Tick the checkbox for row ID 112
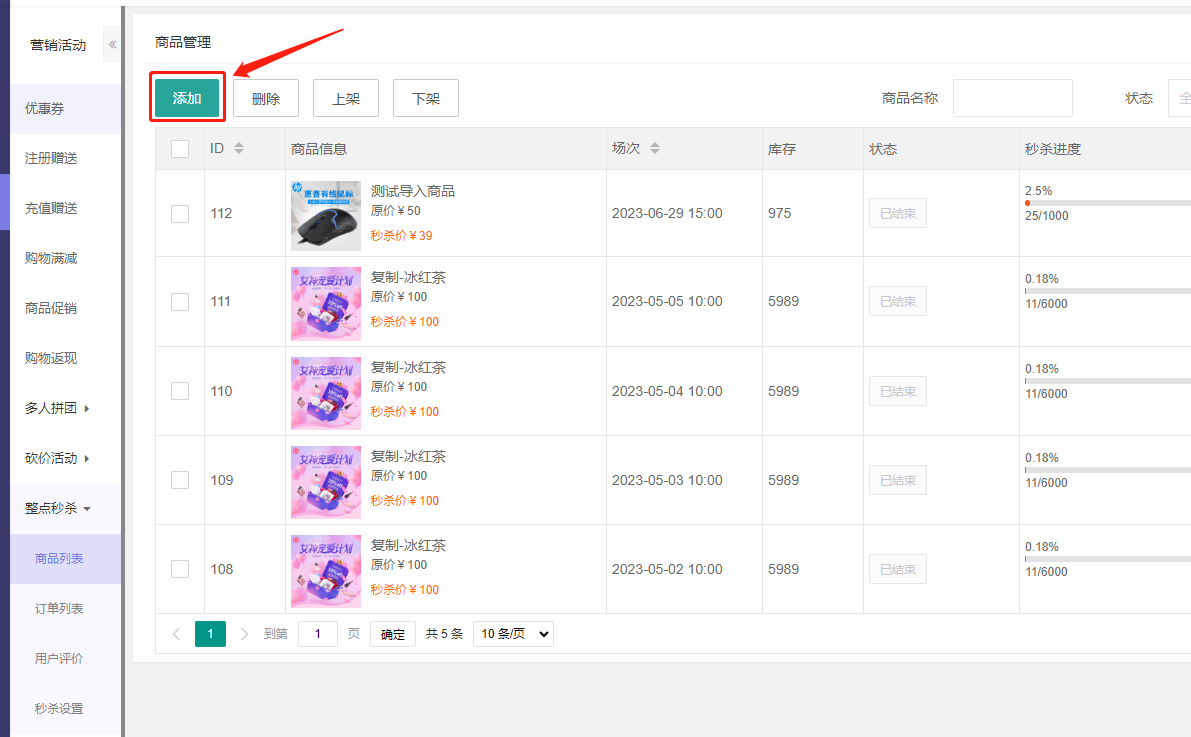The image size is (1191, 737). [180, 213]
